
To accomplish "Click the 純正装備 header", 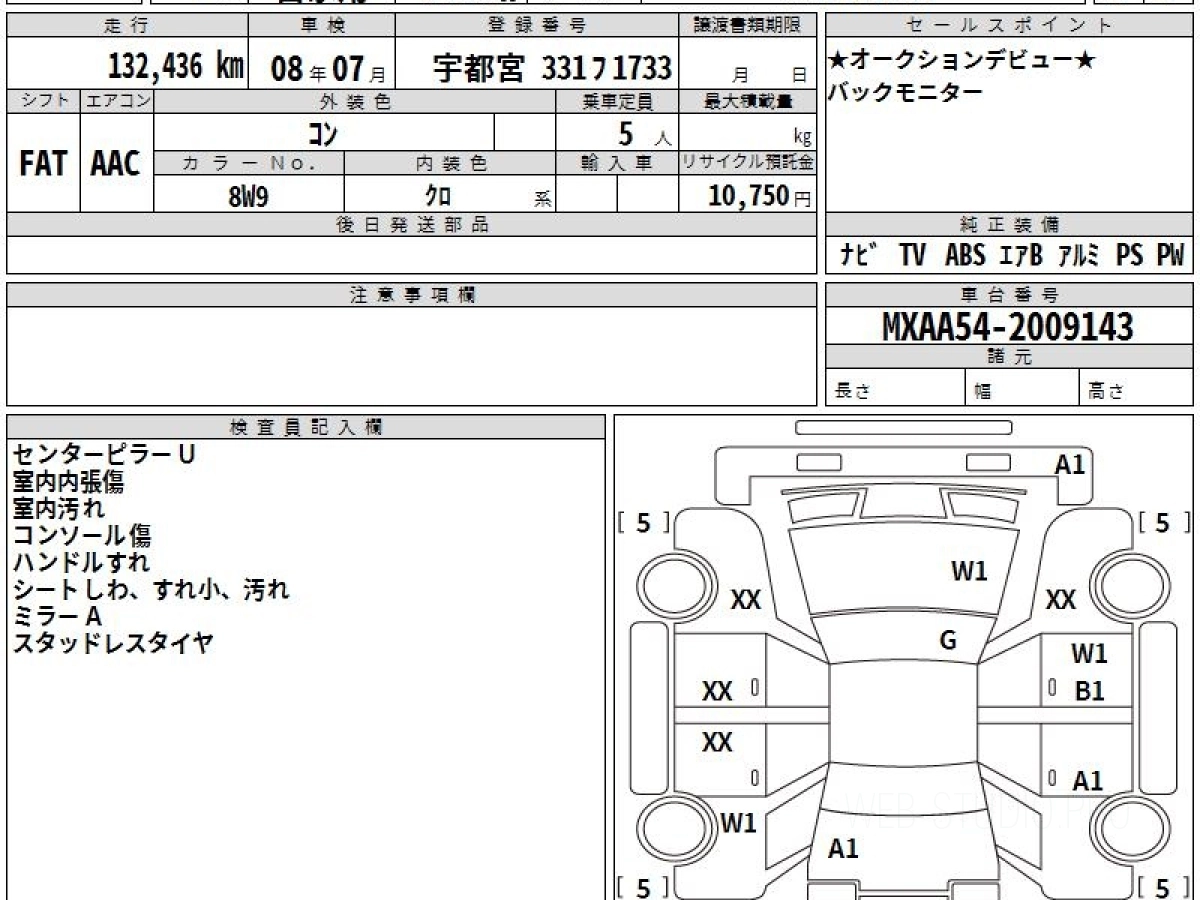I will (1009, 225).
